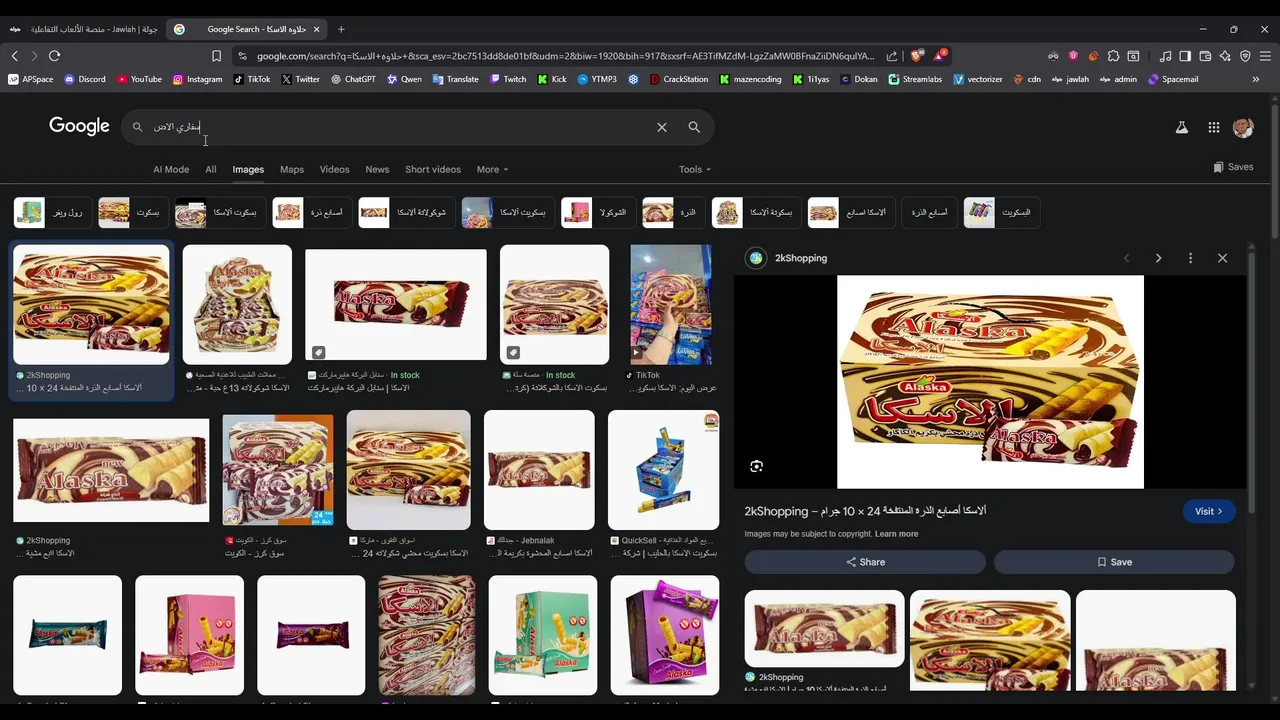1280x720 pixels.
Task: Expand the More search filters dropdown
Action: pos(492,169)
